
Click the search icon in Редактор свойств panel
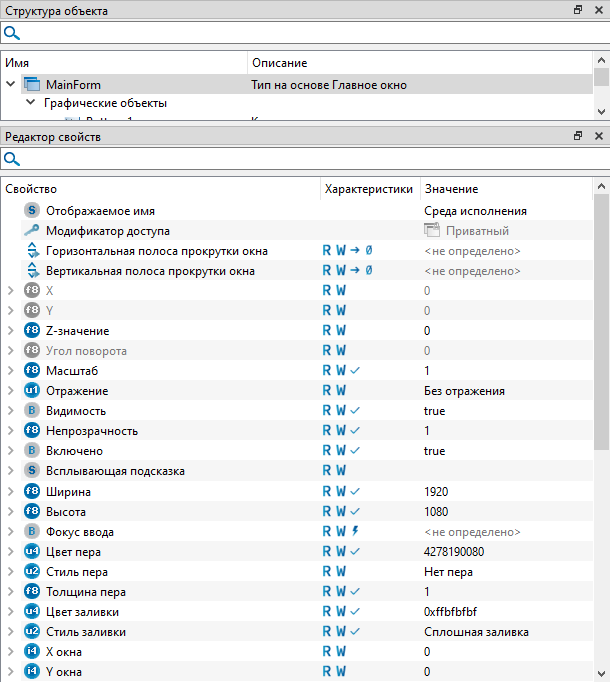click(x=11, y=159)
